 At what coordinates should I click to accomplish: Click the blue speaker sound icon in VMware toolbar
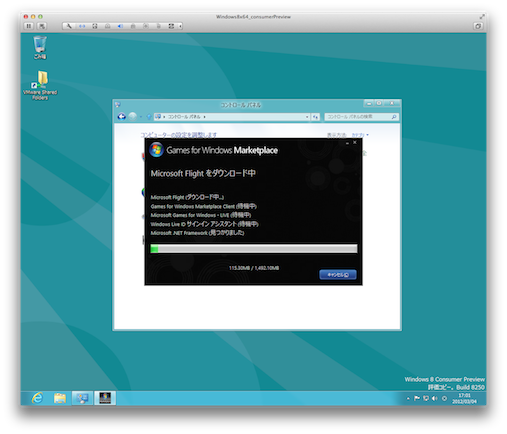(x=120, y=26)
